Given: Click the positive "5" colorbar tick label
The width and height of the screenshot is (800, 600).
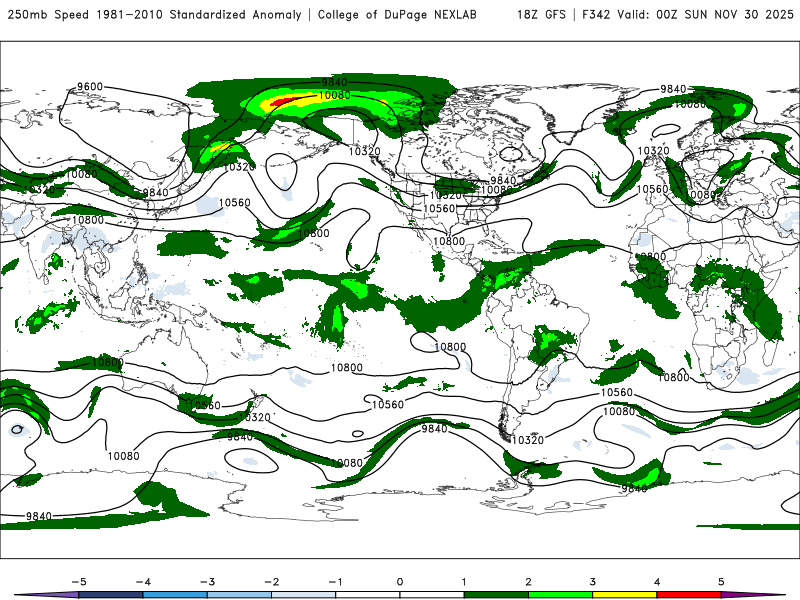Looking at the screenshot, I should pyautogui.click(x=721, y=582).
